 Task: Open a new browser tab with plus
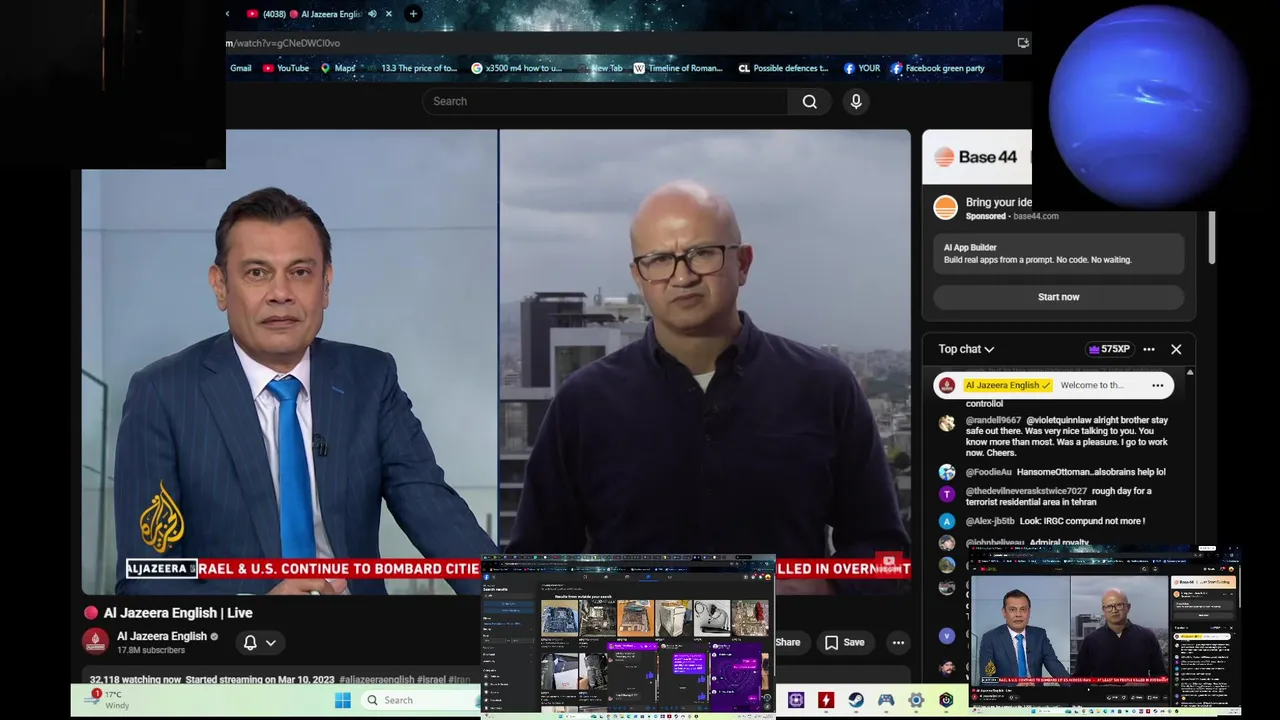(413, 14)
